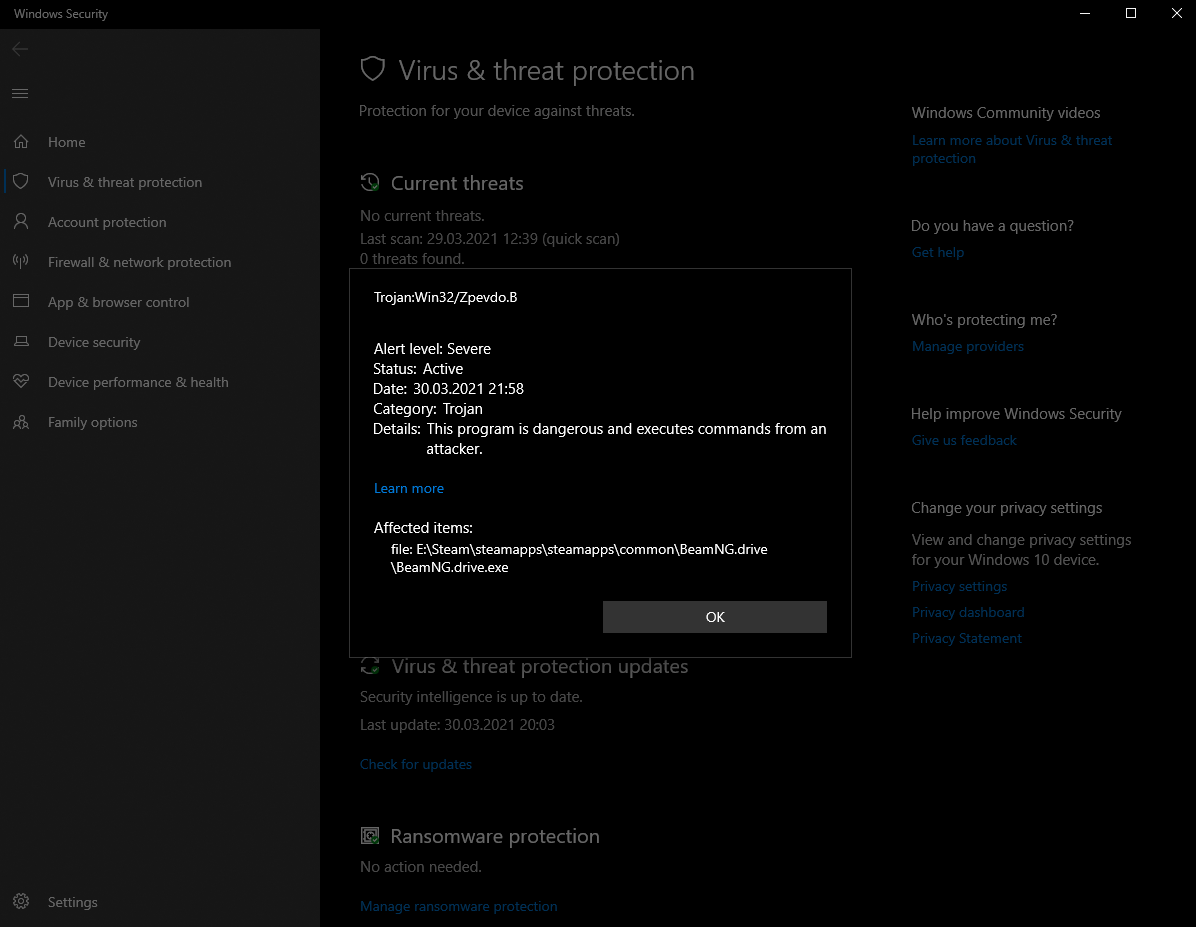Screen dimensions: 1196x927
Task: Click Date: 30.03.2021 21:58 text
Action: tap(448, 388)
